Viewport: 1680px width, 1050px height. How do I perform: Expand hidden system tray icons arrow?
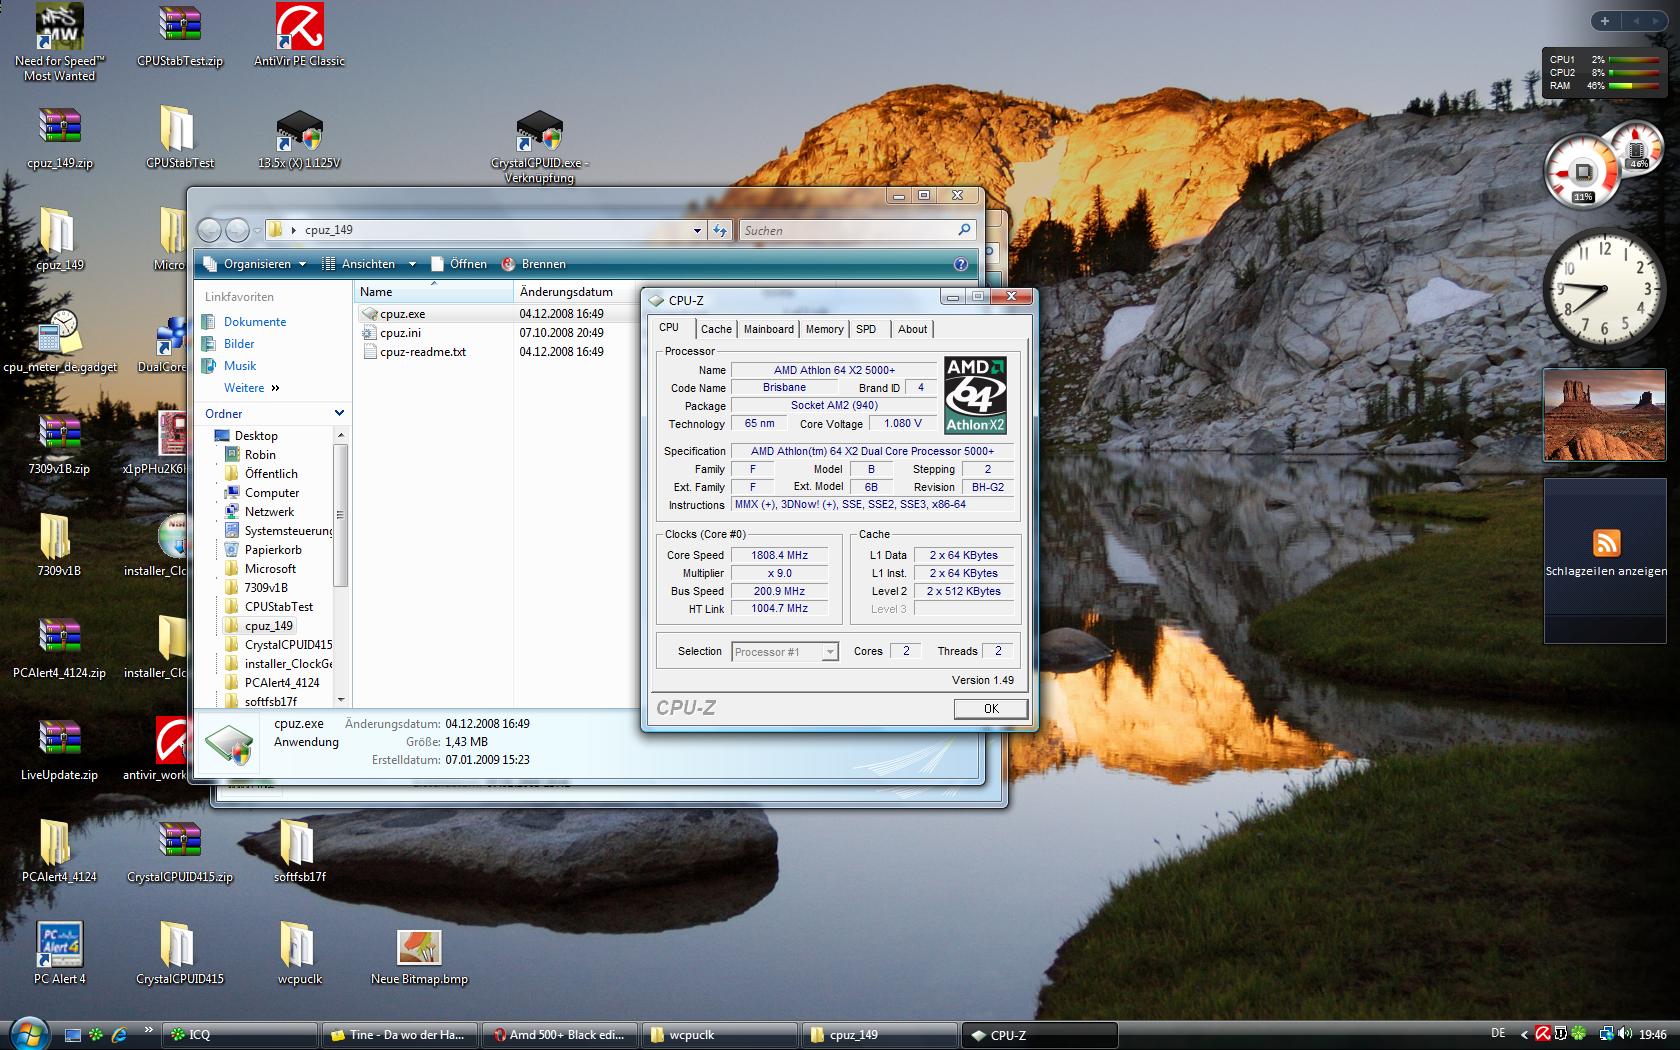pos(1524,1034)
